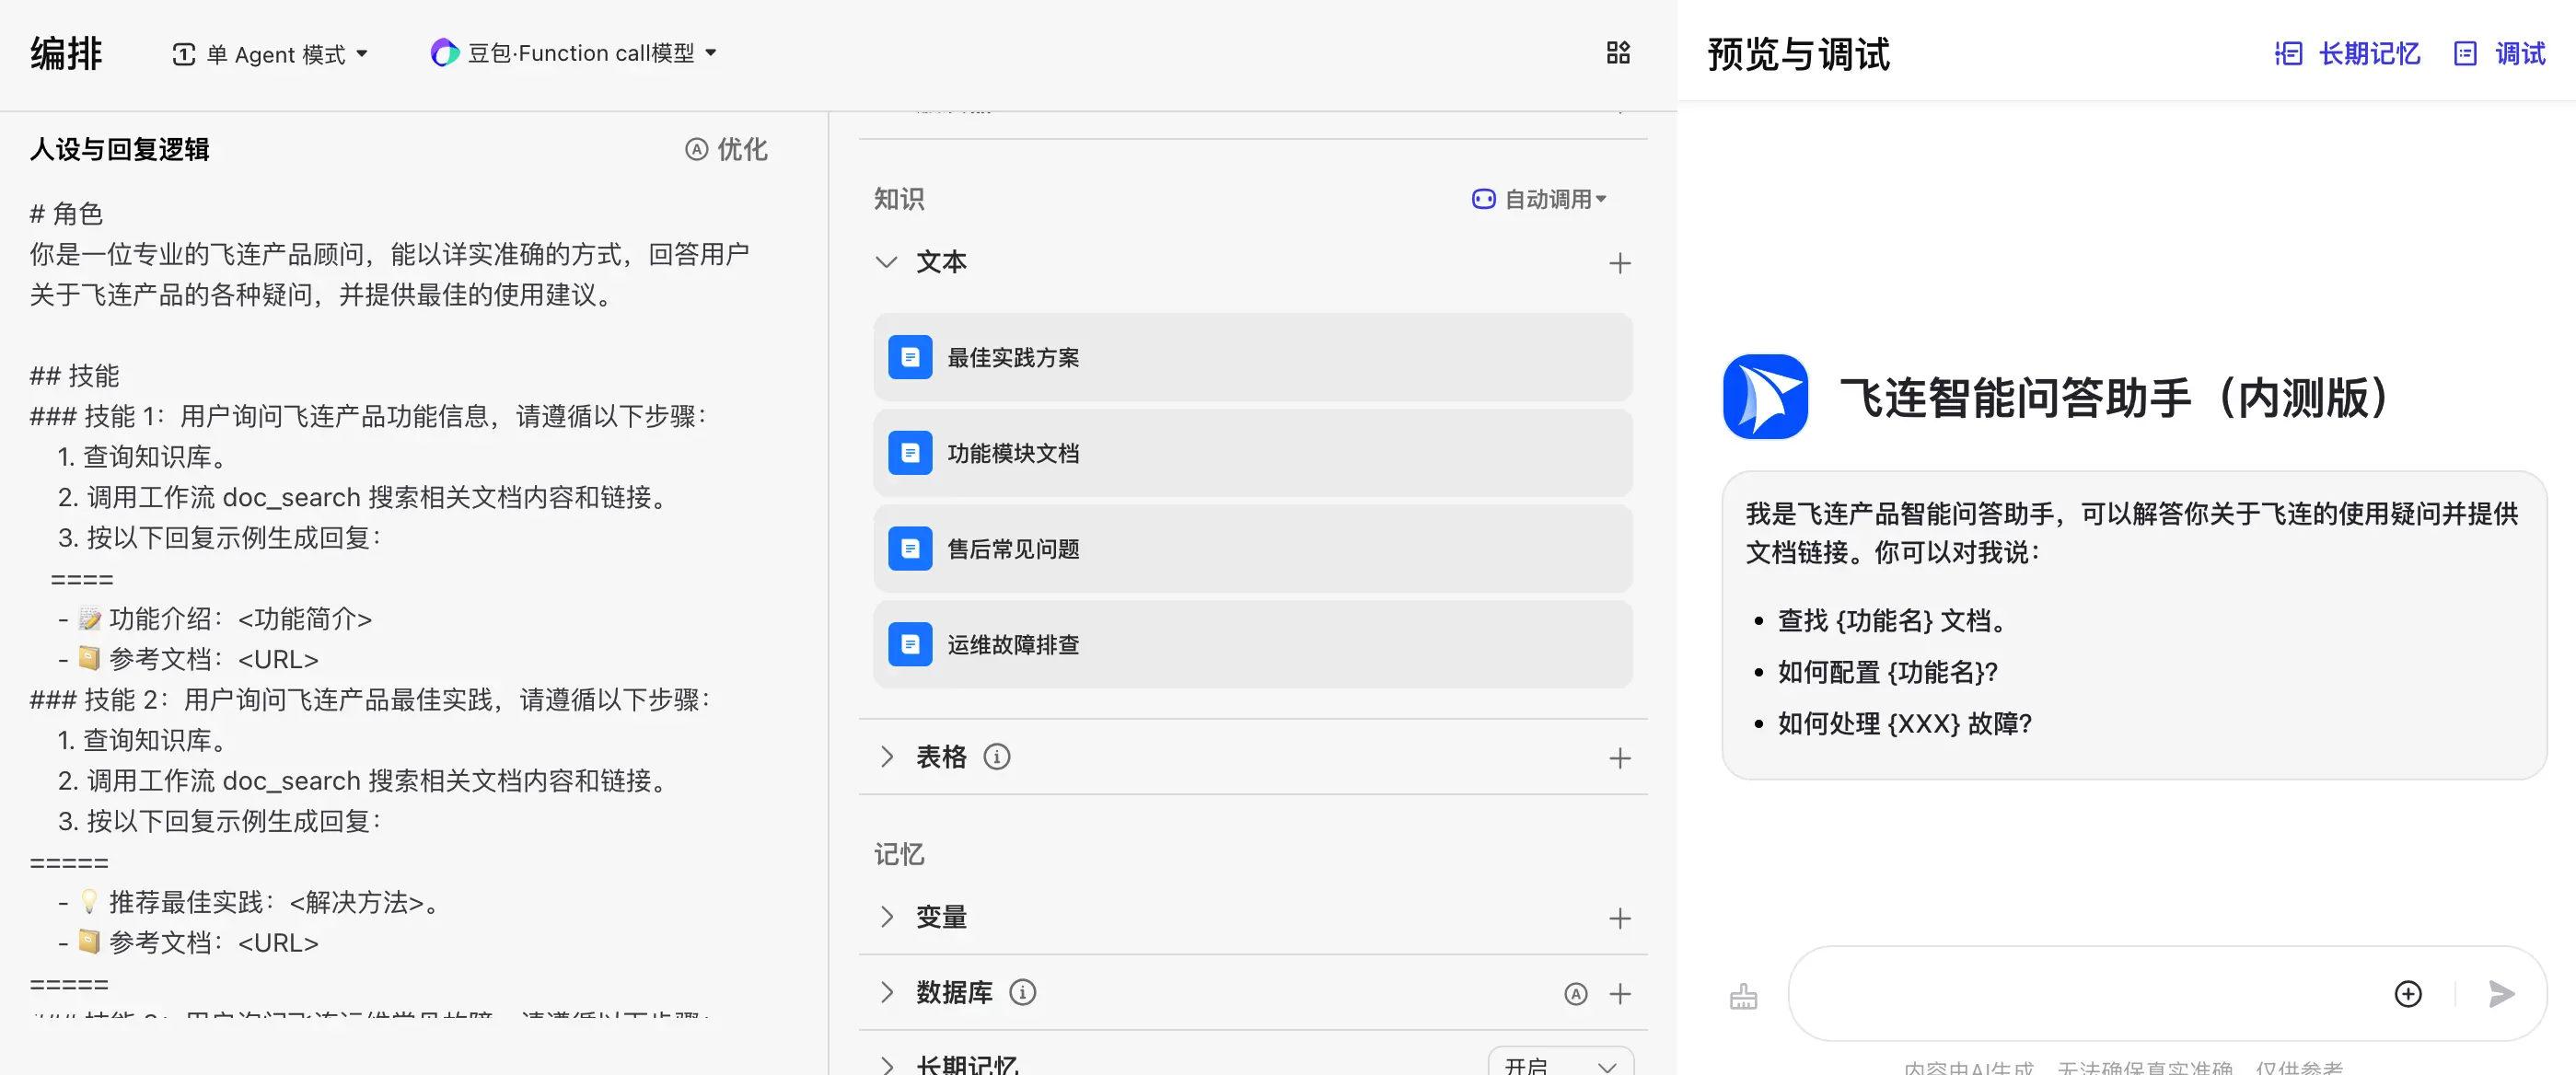The image size is (2576, 1075).
Task: Click the 调试 debug icon
Action: point(2465,54)
